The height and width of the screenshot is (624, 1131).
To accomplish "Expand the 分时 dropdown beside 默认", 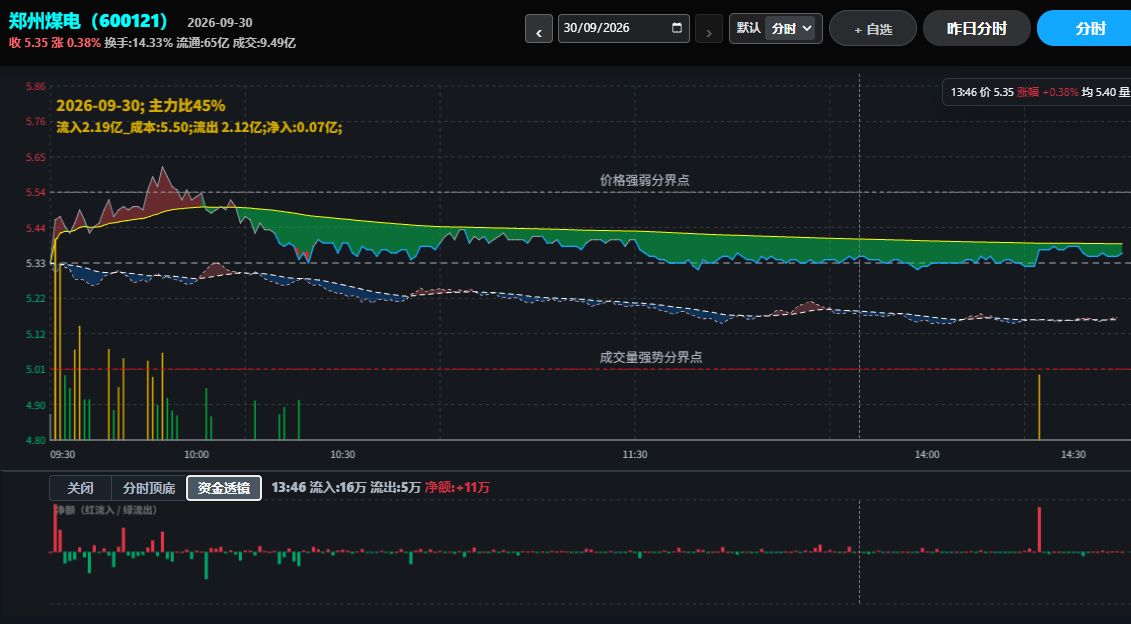I will (791, 29).
